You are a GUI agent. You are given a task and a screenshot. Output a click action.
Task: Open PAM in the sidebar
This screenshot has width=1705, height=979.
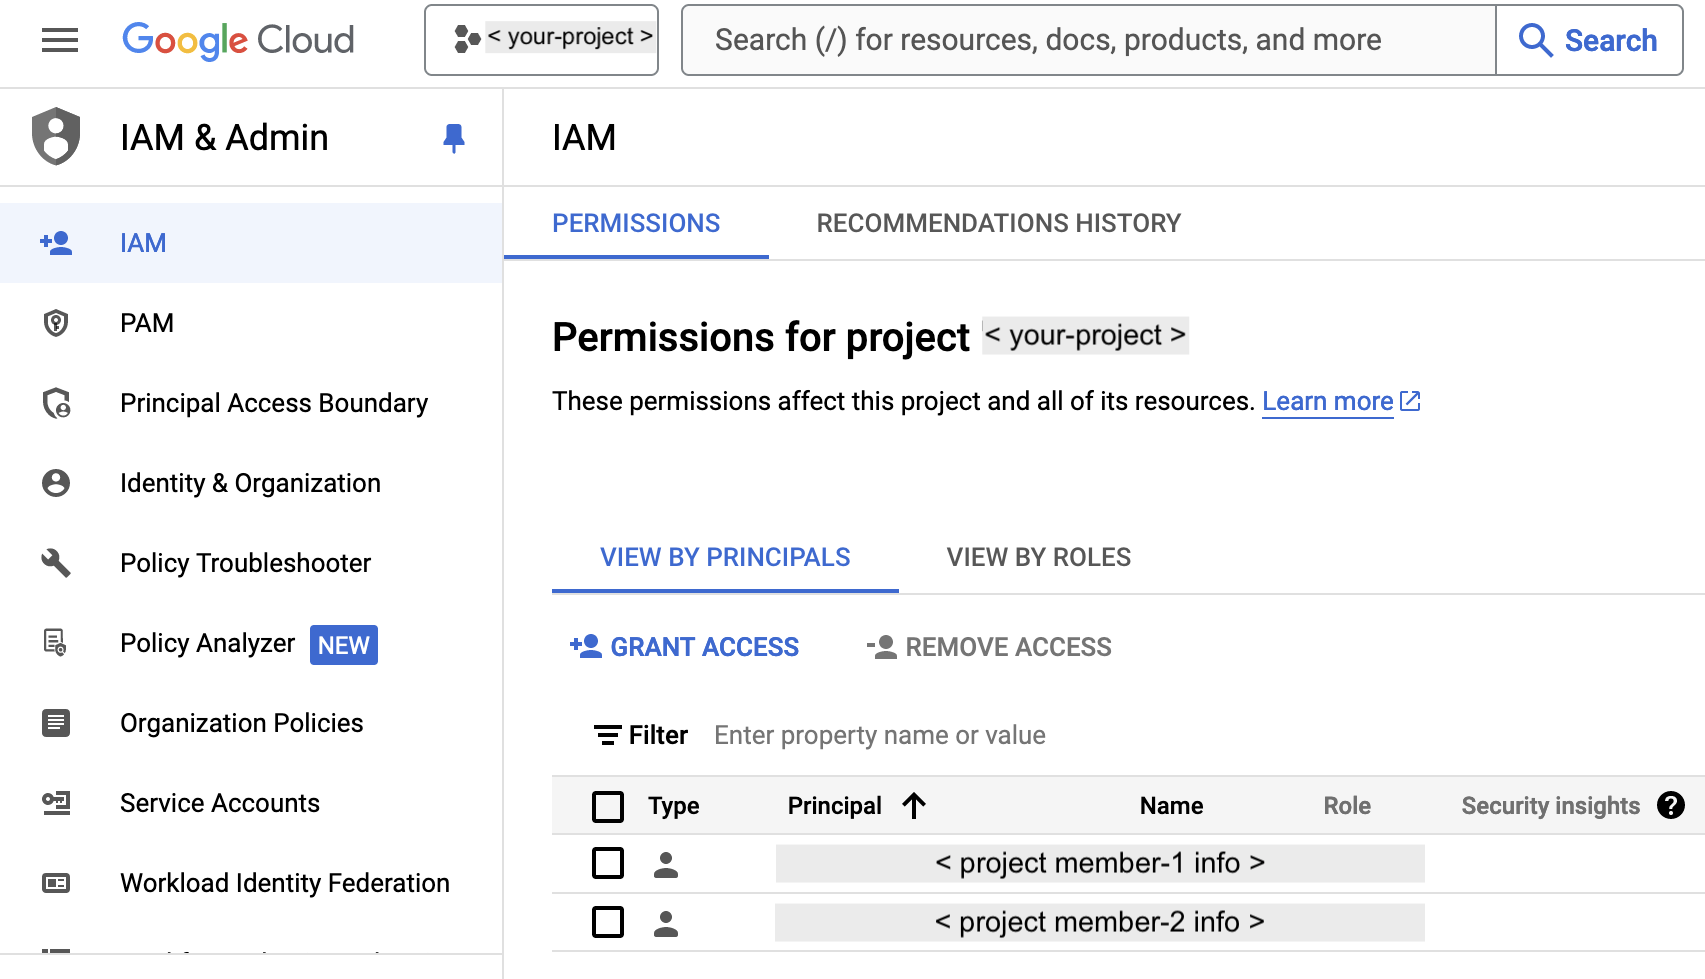251,323
